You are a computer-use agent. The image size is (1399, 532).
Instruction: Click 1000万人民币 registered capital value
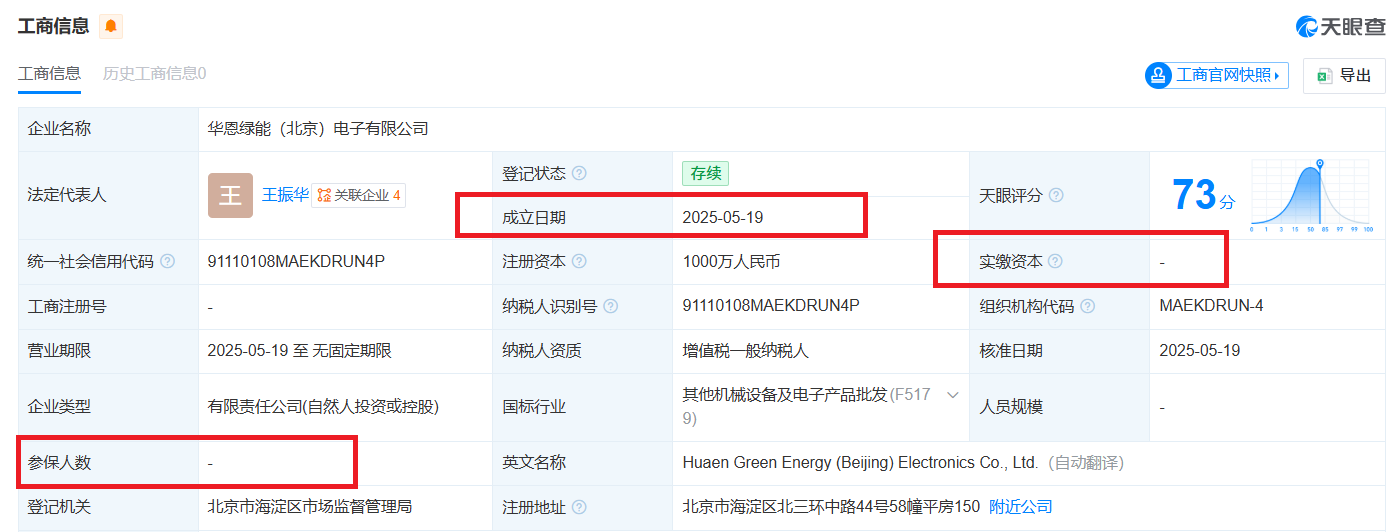(731, 261)
